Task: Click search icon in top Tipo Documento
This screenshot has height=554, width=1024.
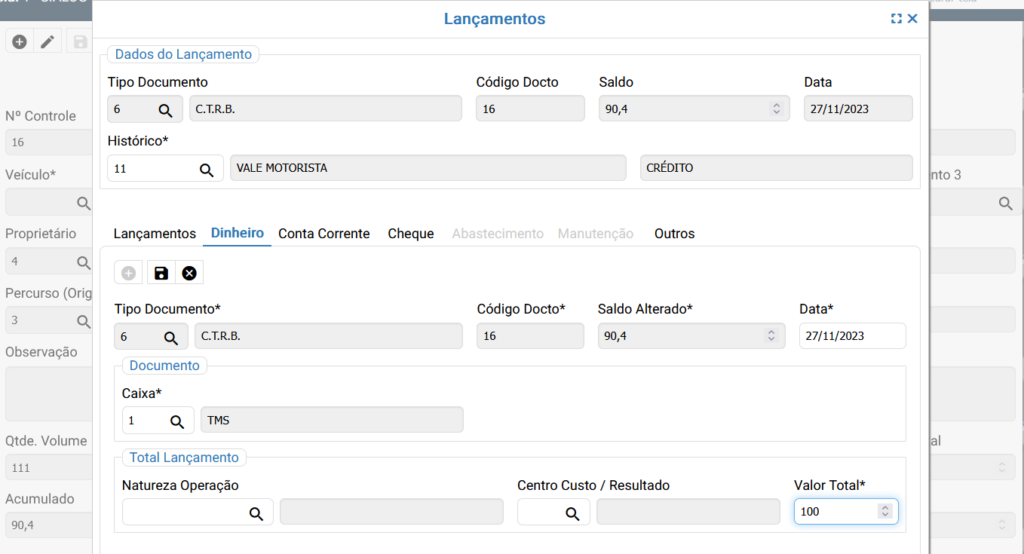Action: coord(165,109)
